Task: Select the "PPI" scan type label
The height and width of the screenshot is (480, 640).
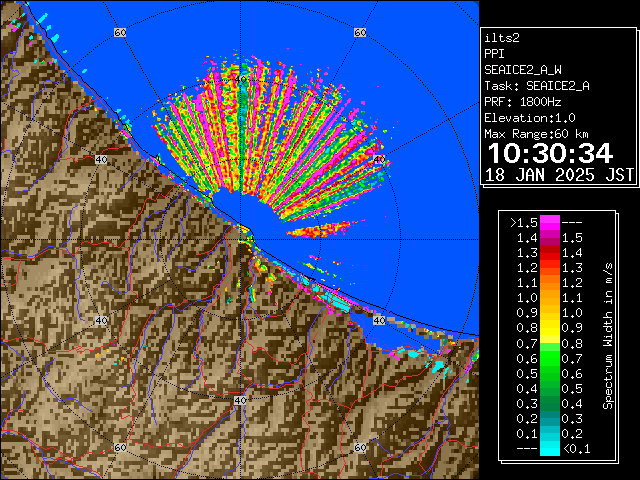Action: (x=494, y=54)
